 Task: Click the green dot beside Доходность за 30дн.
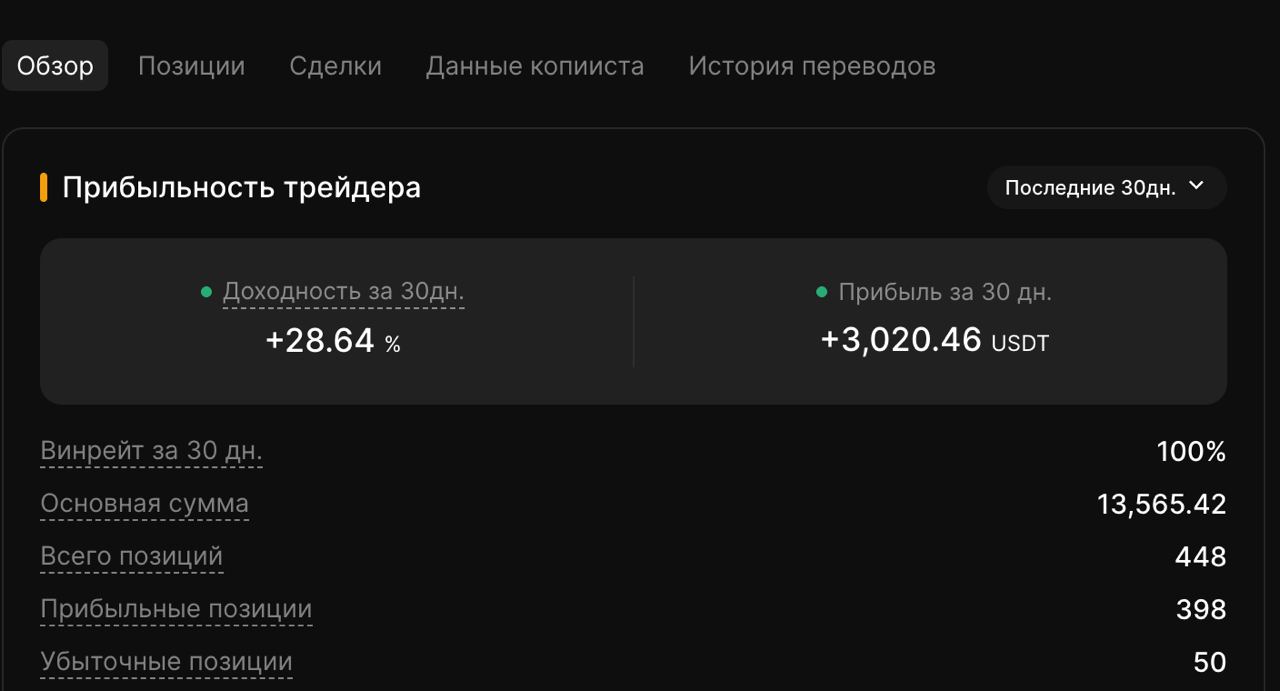click(207, 292)
